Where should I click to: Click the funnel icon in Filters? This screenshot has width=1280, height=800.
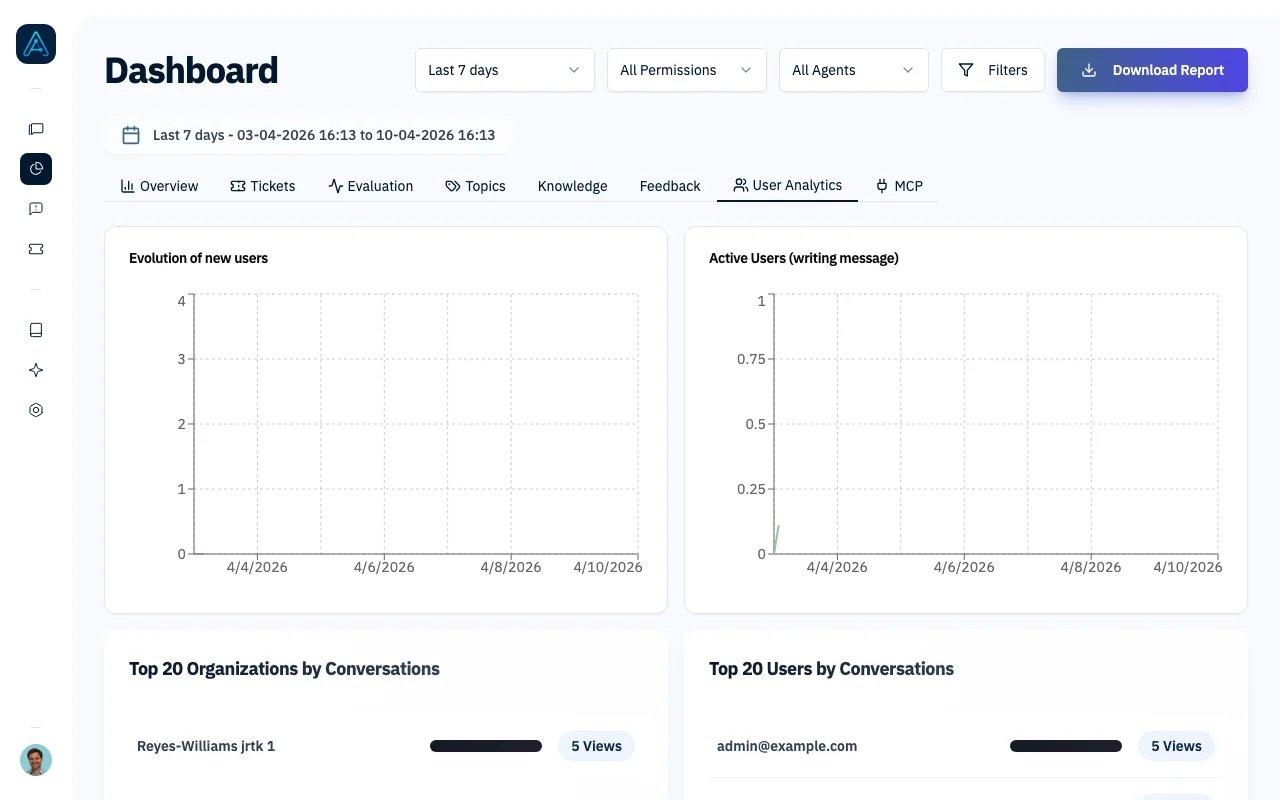[x=966, y=70]
